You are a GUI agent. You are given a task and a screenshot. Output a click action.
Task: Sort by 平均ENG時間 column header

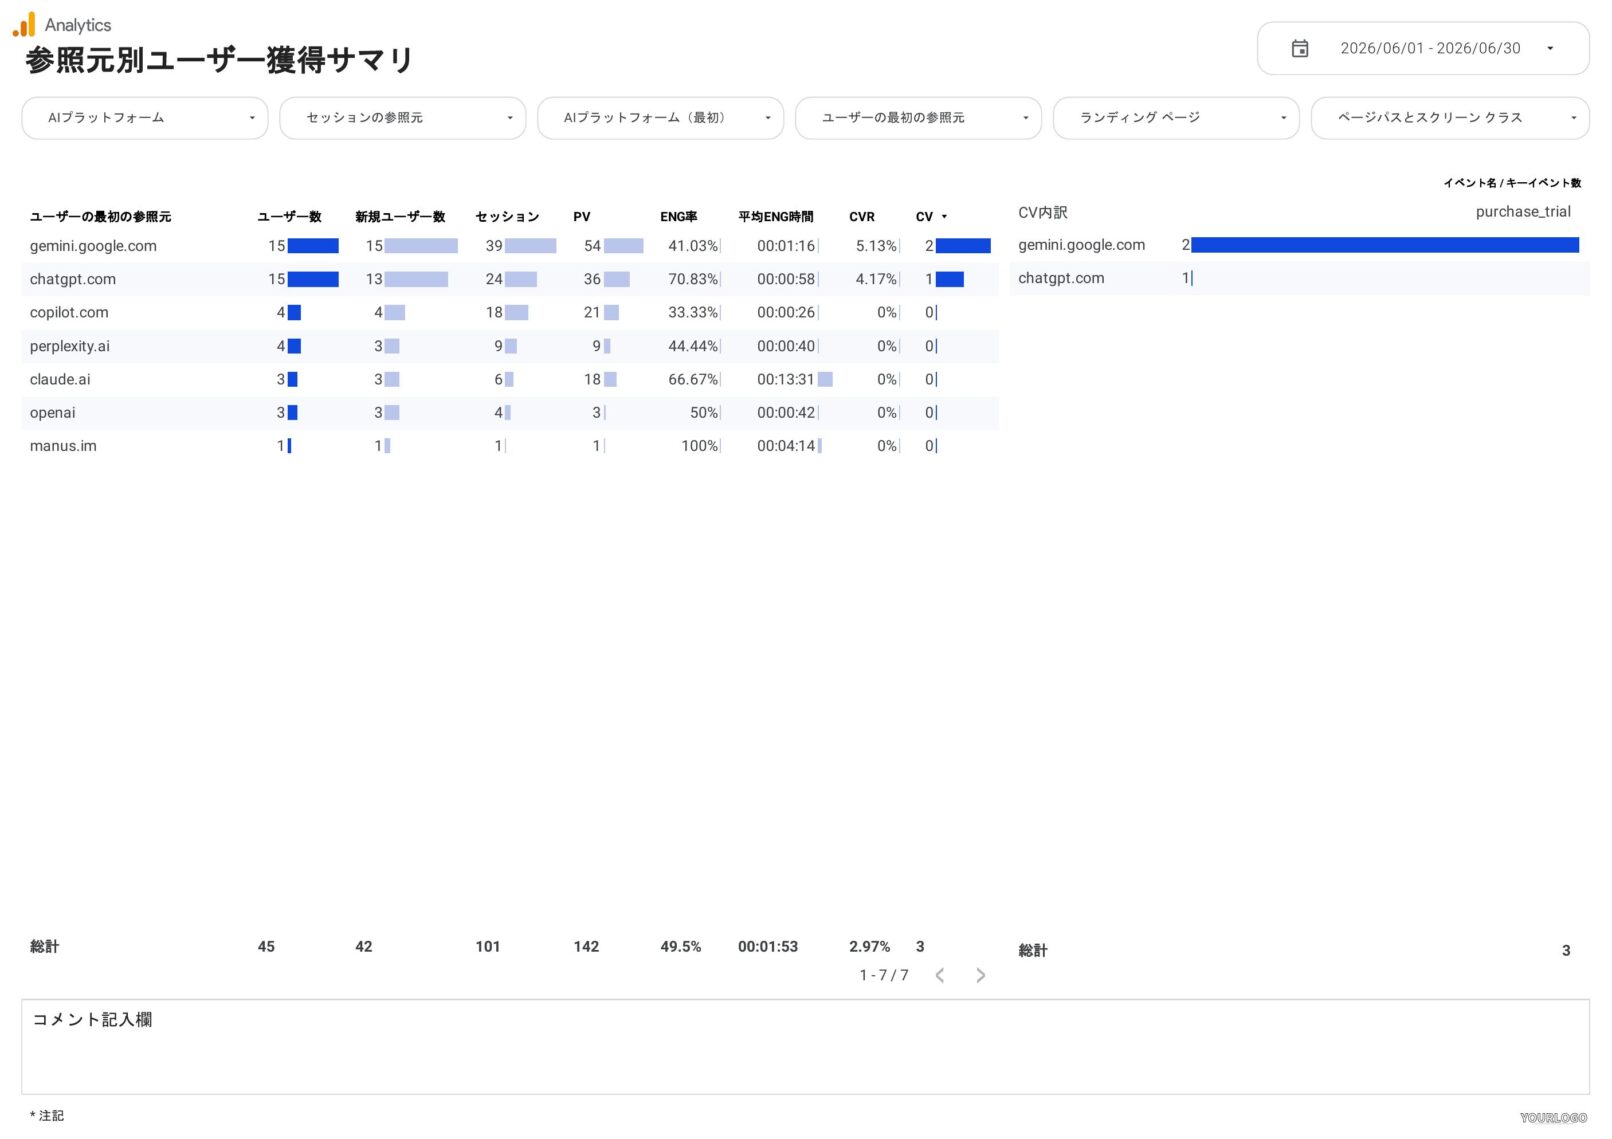pos(776,217)
